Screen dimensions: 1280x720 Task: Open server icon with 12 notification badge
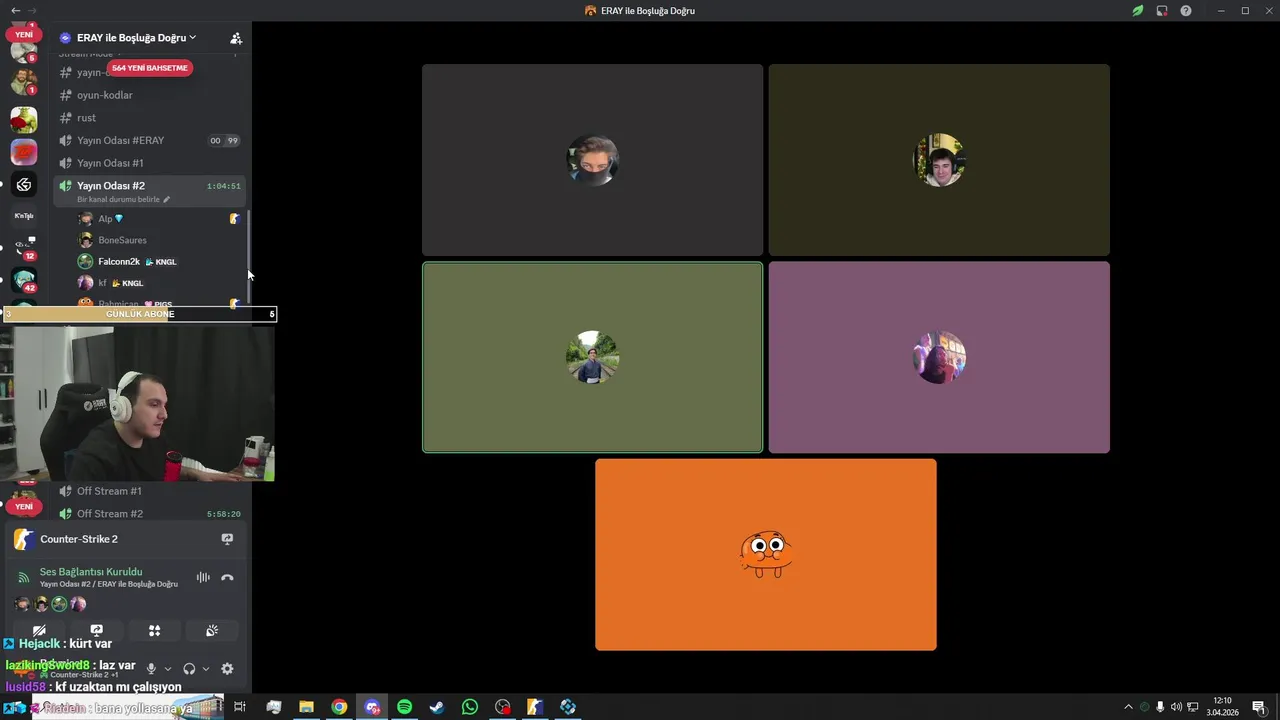[24, 247]
